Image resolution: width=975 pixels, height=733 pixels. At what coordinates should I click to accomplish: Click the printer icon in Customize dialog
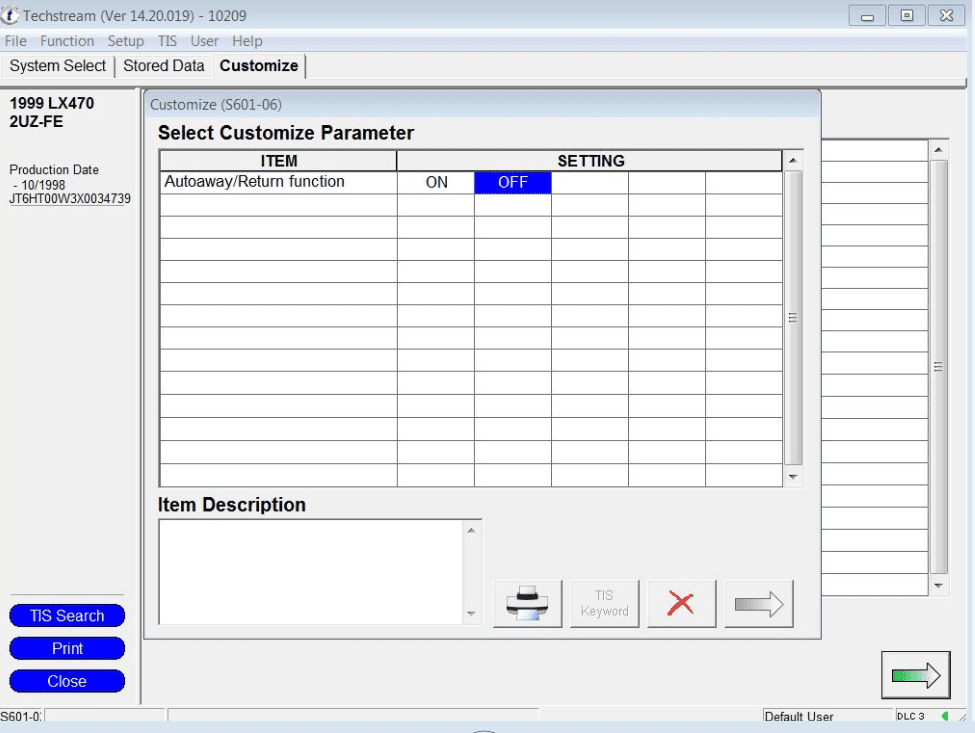click(x=527, y=604)
